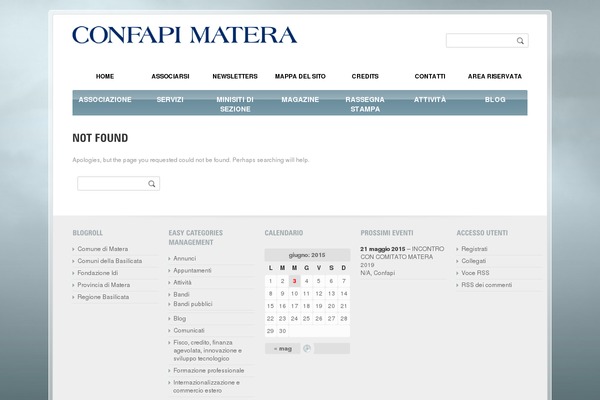The width and height of the screenshot is (600, 400).
Task: Open the AREA RISERVATA menu item
Action: coord(495,76)
